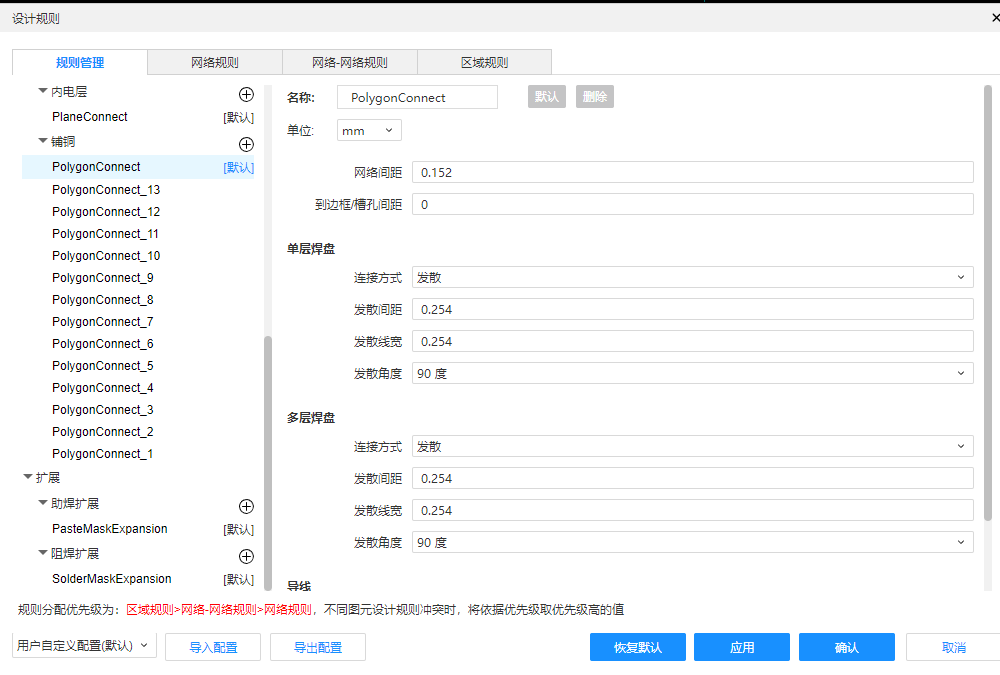The image size is (1000, 675).
Task: Switch to 区域规则 tab
Action: (x=484, y=62)
